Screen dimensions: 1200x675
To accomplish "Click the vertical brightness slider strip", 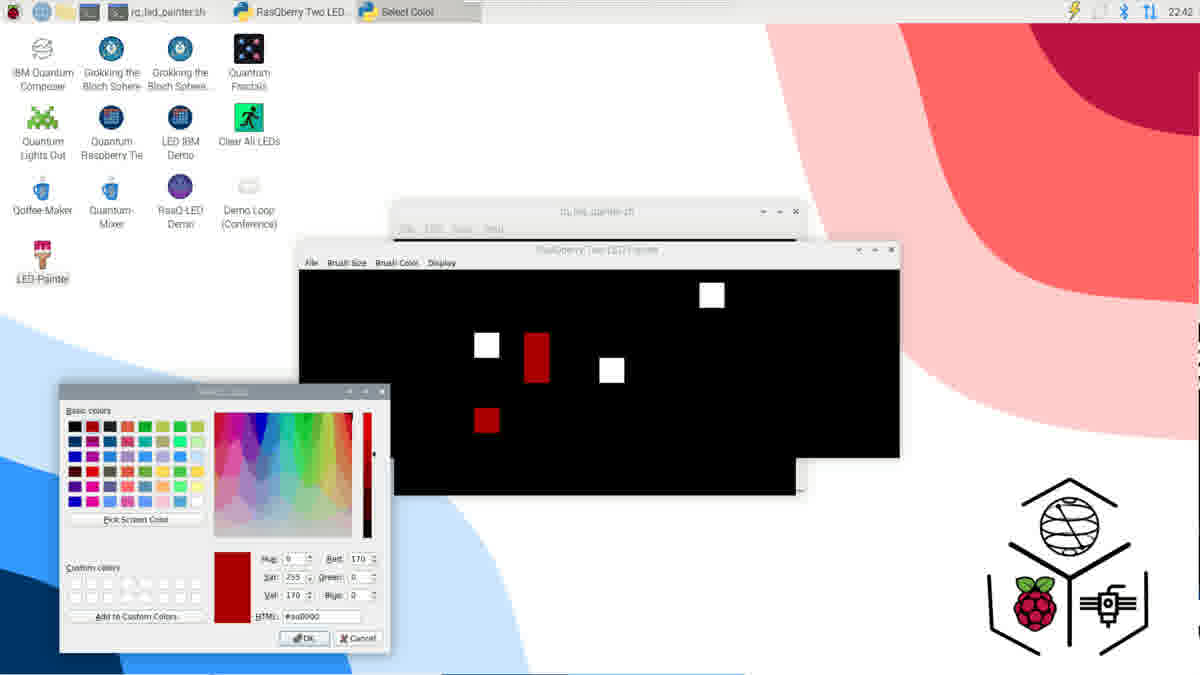I will (367, 475).
